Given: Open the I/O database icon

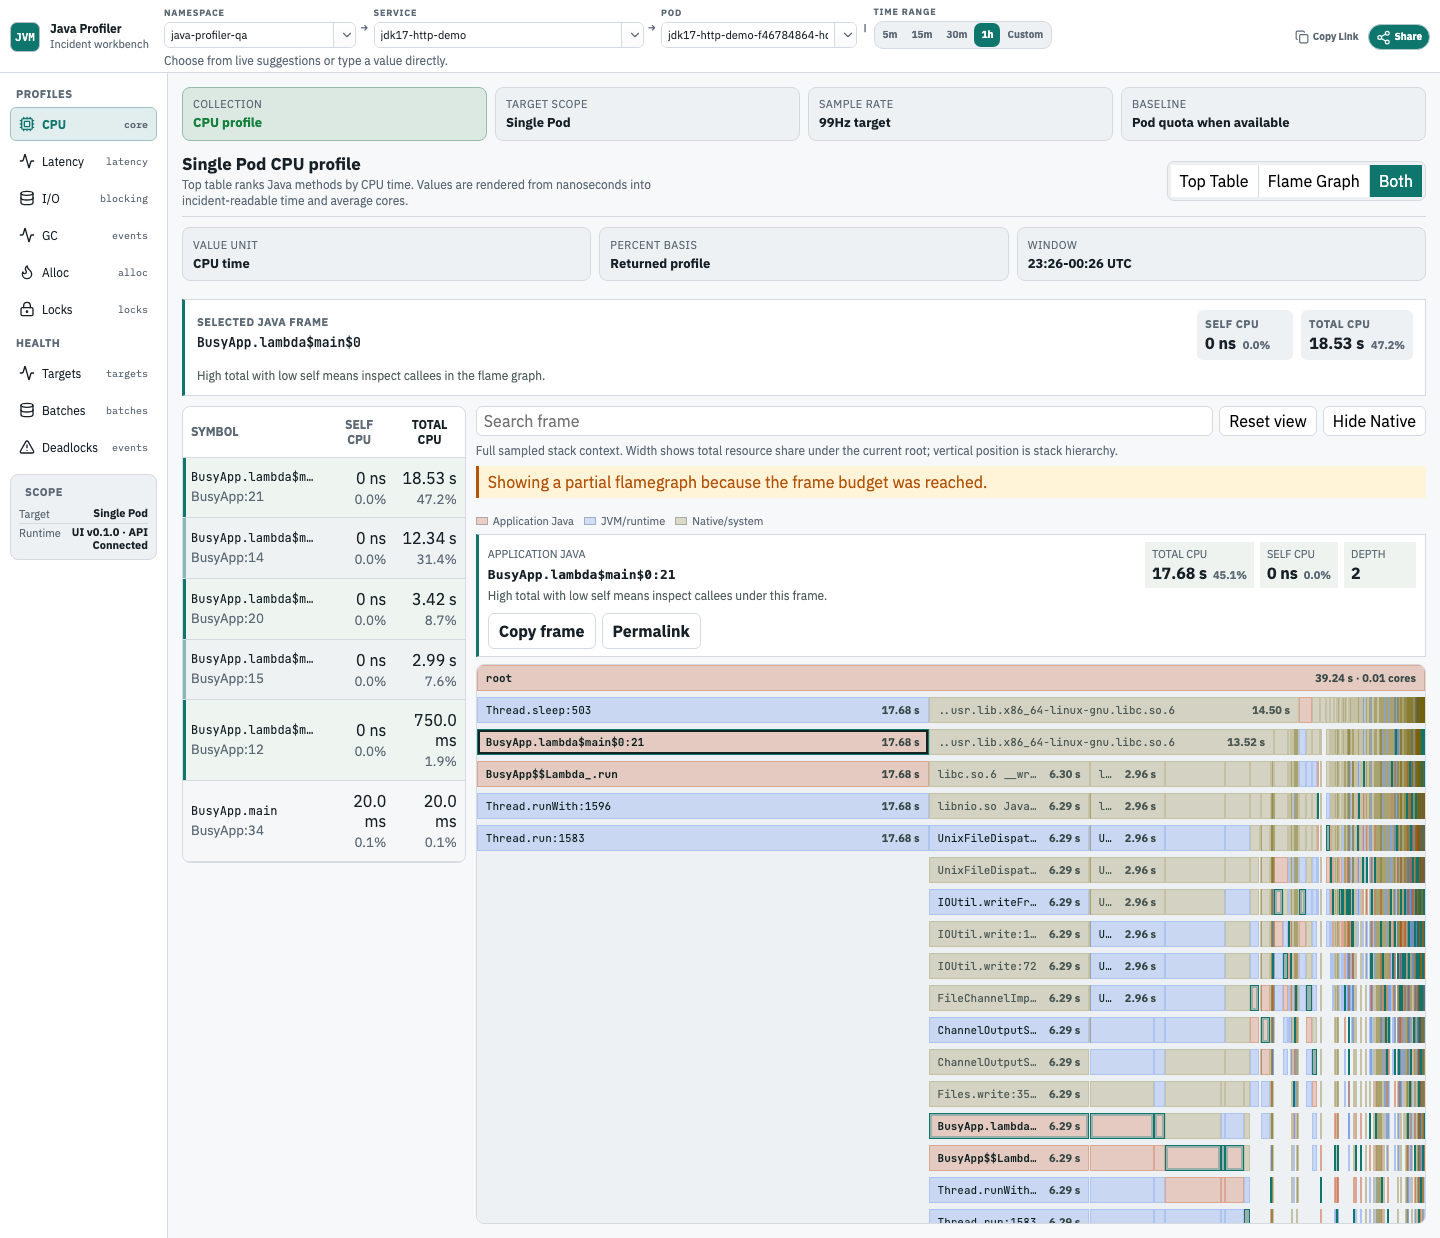Looking at the screenshot, I should [27, 199].
